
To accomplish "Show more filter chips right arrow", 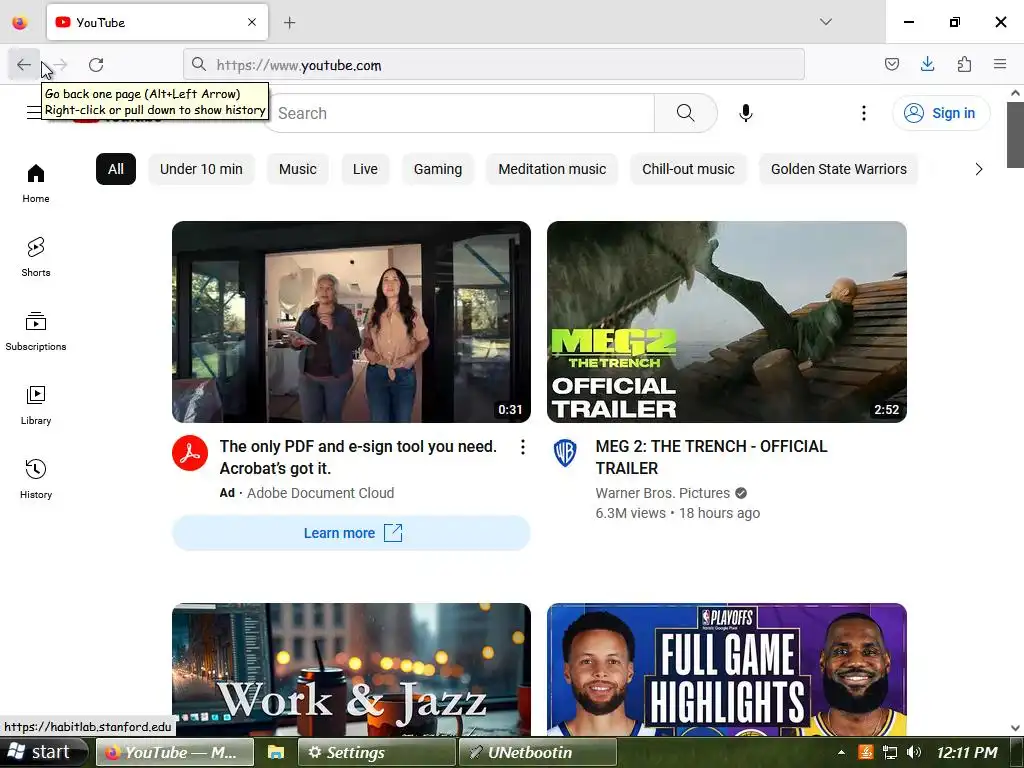I will (x=978, y=169).
